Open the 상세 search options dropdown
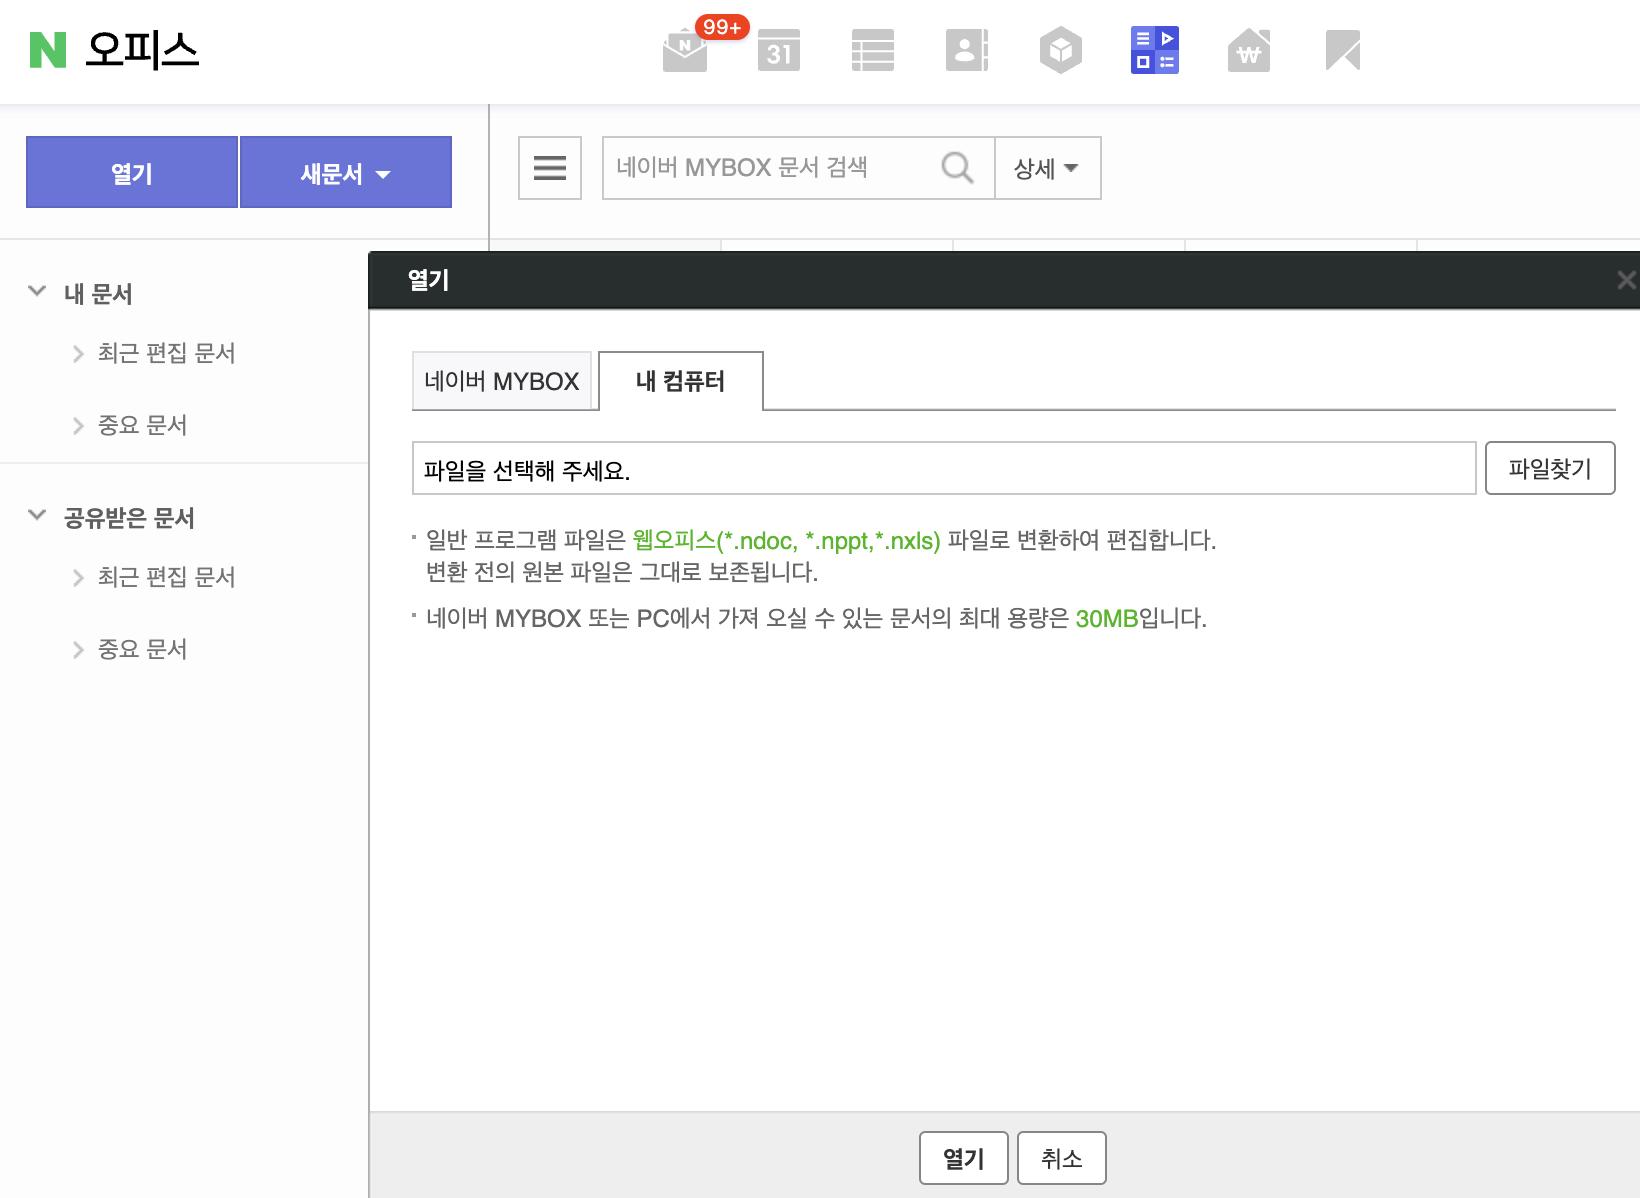1640x1198 pixels. coord(1048,168)
